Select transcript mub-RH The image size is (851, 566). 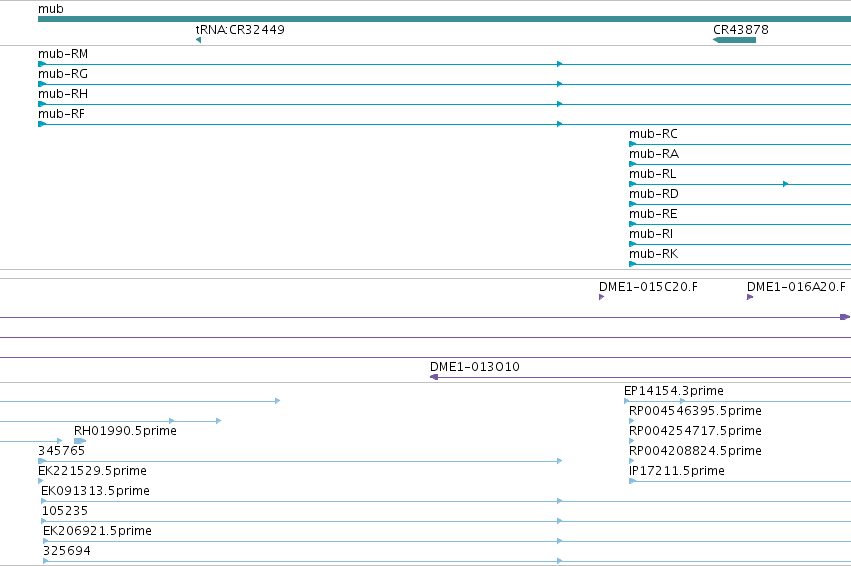pos(63,94)
